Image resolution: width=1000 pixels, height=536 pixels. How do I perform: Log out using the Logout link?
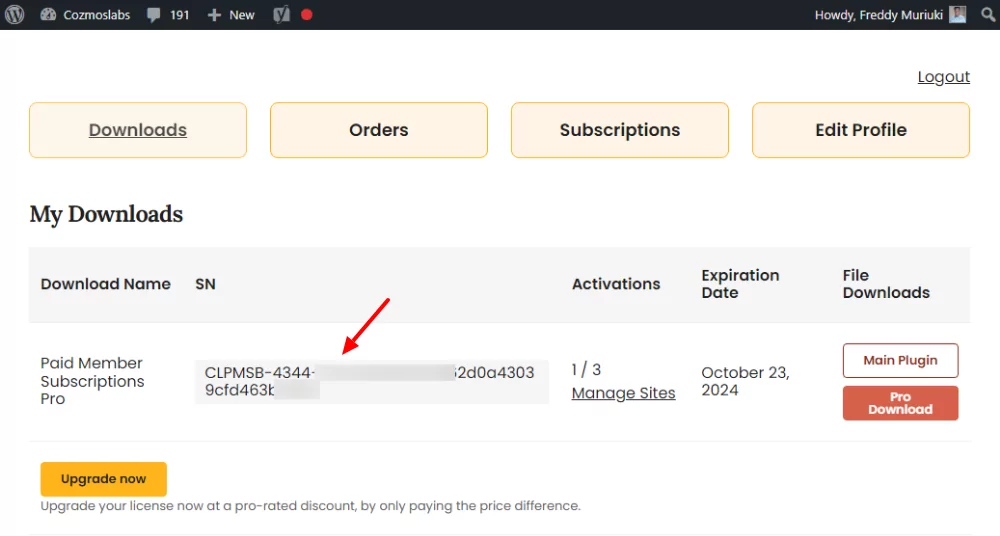pyautogui.click(x=943, y=77)
